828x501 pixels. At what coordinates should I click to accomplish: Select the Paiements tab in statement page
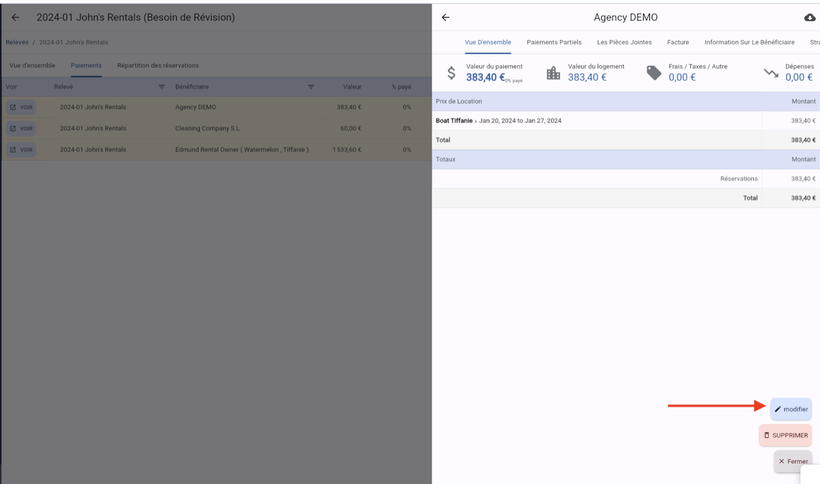(86, 65)
